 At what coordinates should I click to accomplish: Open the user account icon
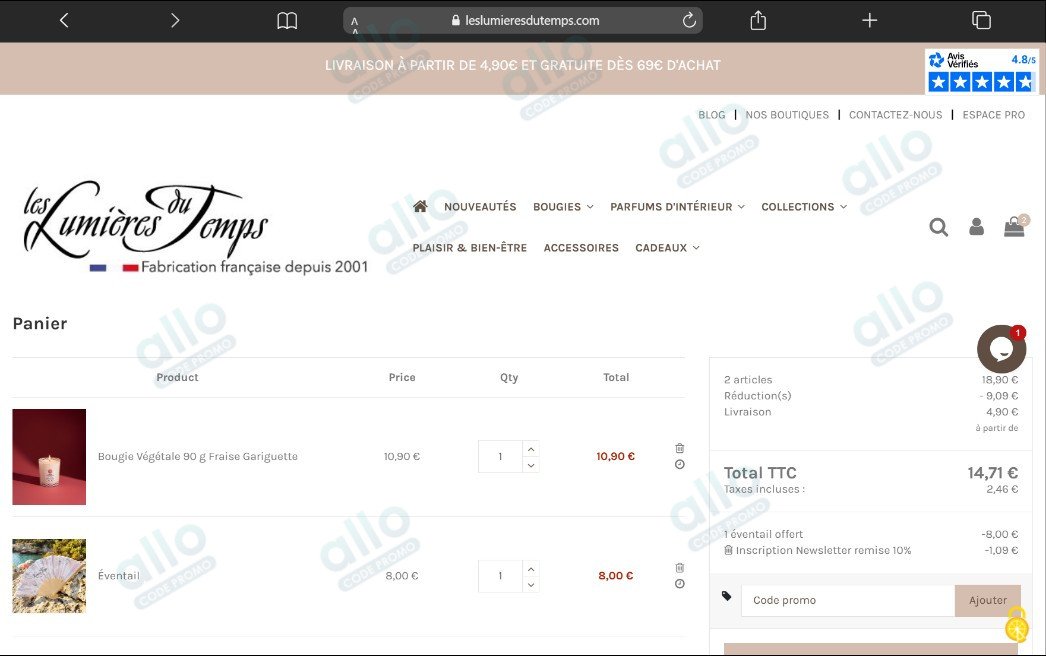[x=977, y=227]
